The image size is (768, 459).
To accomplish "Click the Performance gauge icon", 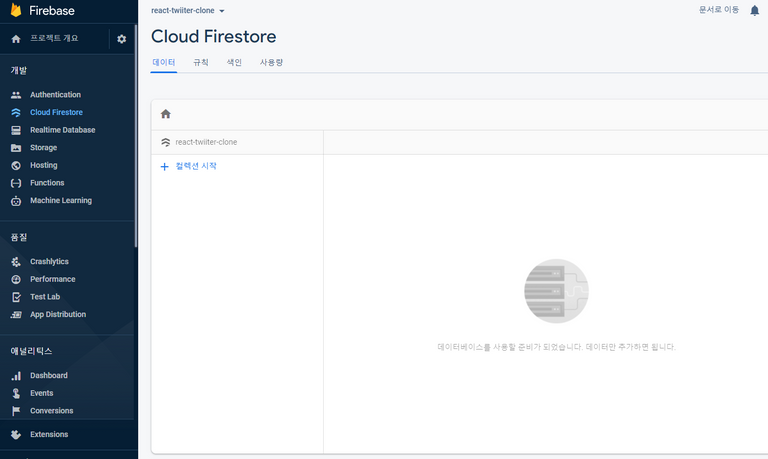I will [x=16, y=279].
